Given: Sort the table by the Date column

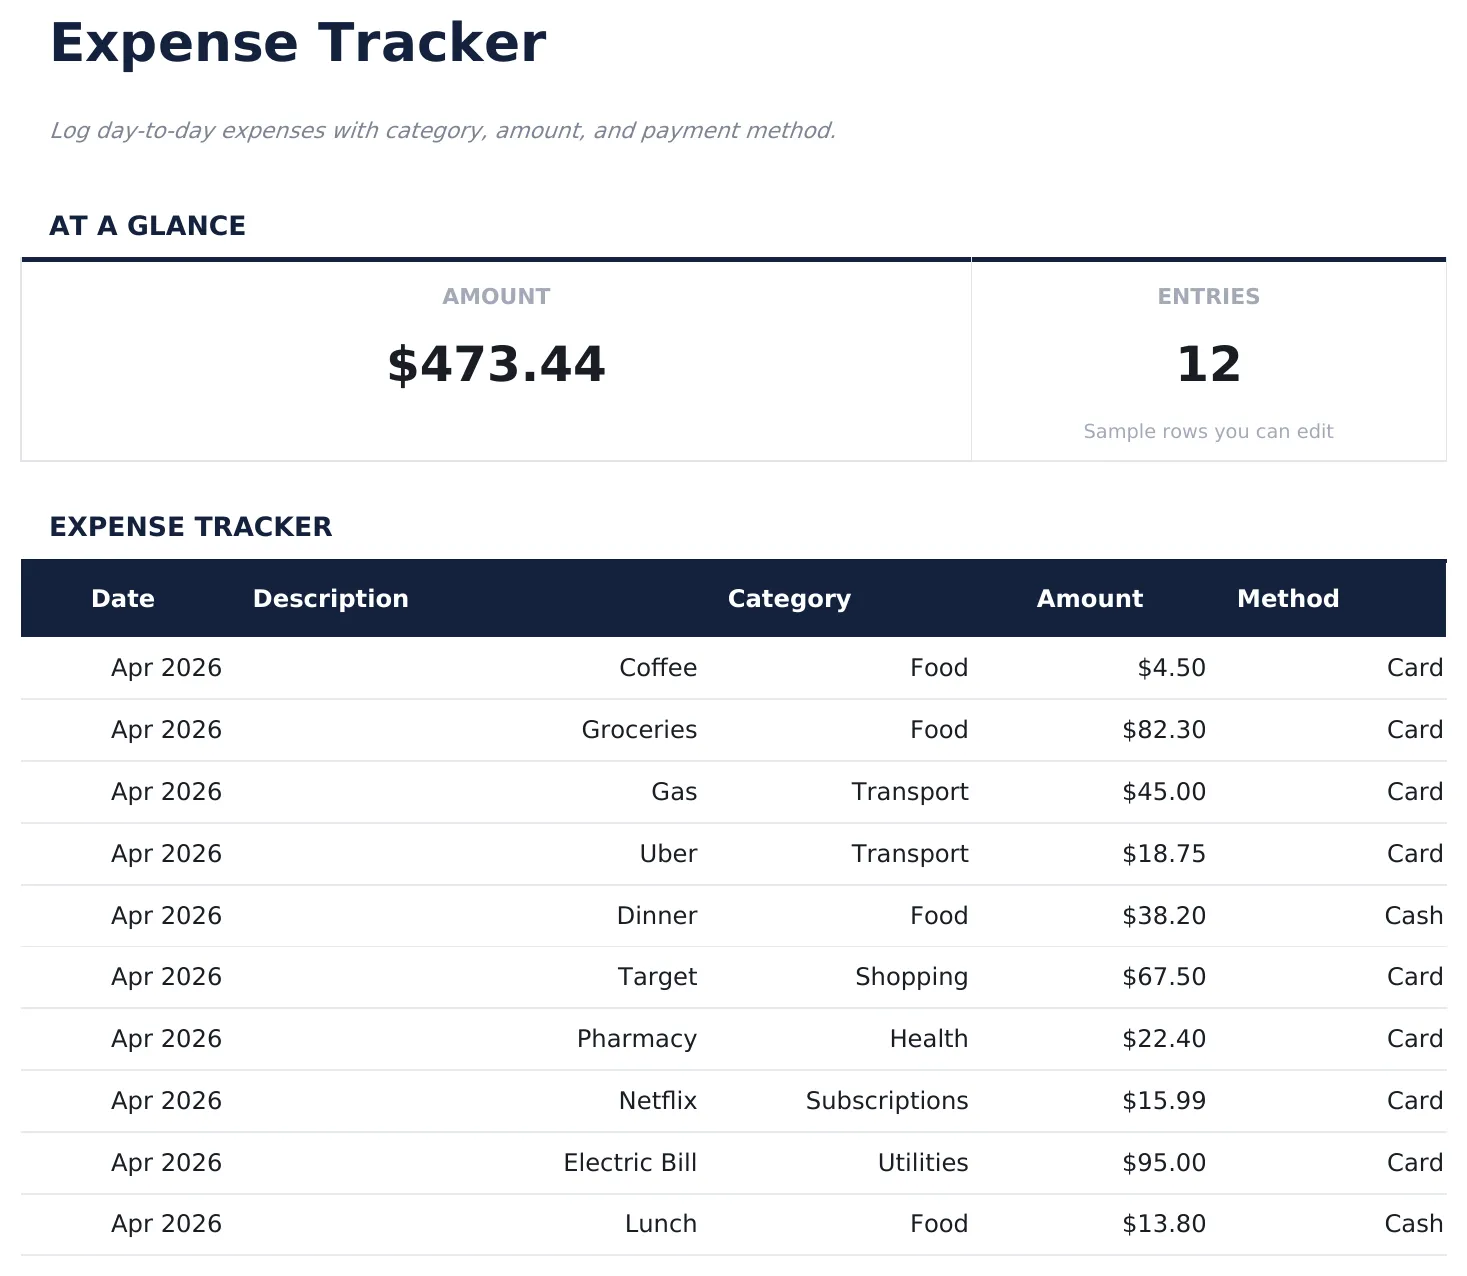Looking at the screenshot, I should coord(122,598).
